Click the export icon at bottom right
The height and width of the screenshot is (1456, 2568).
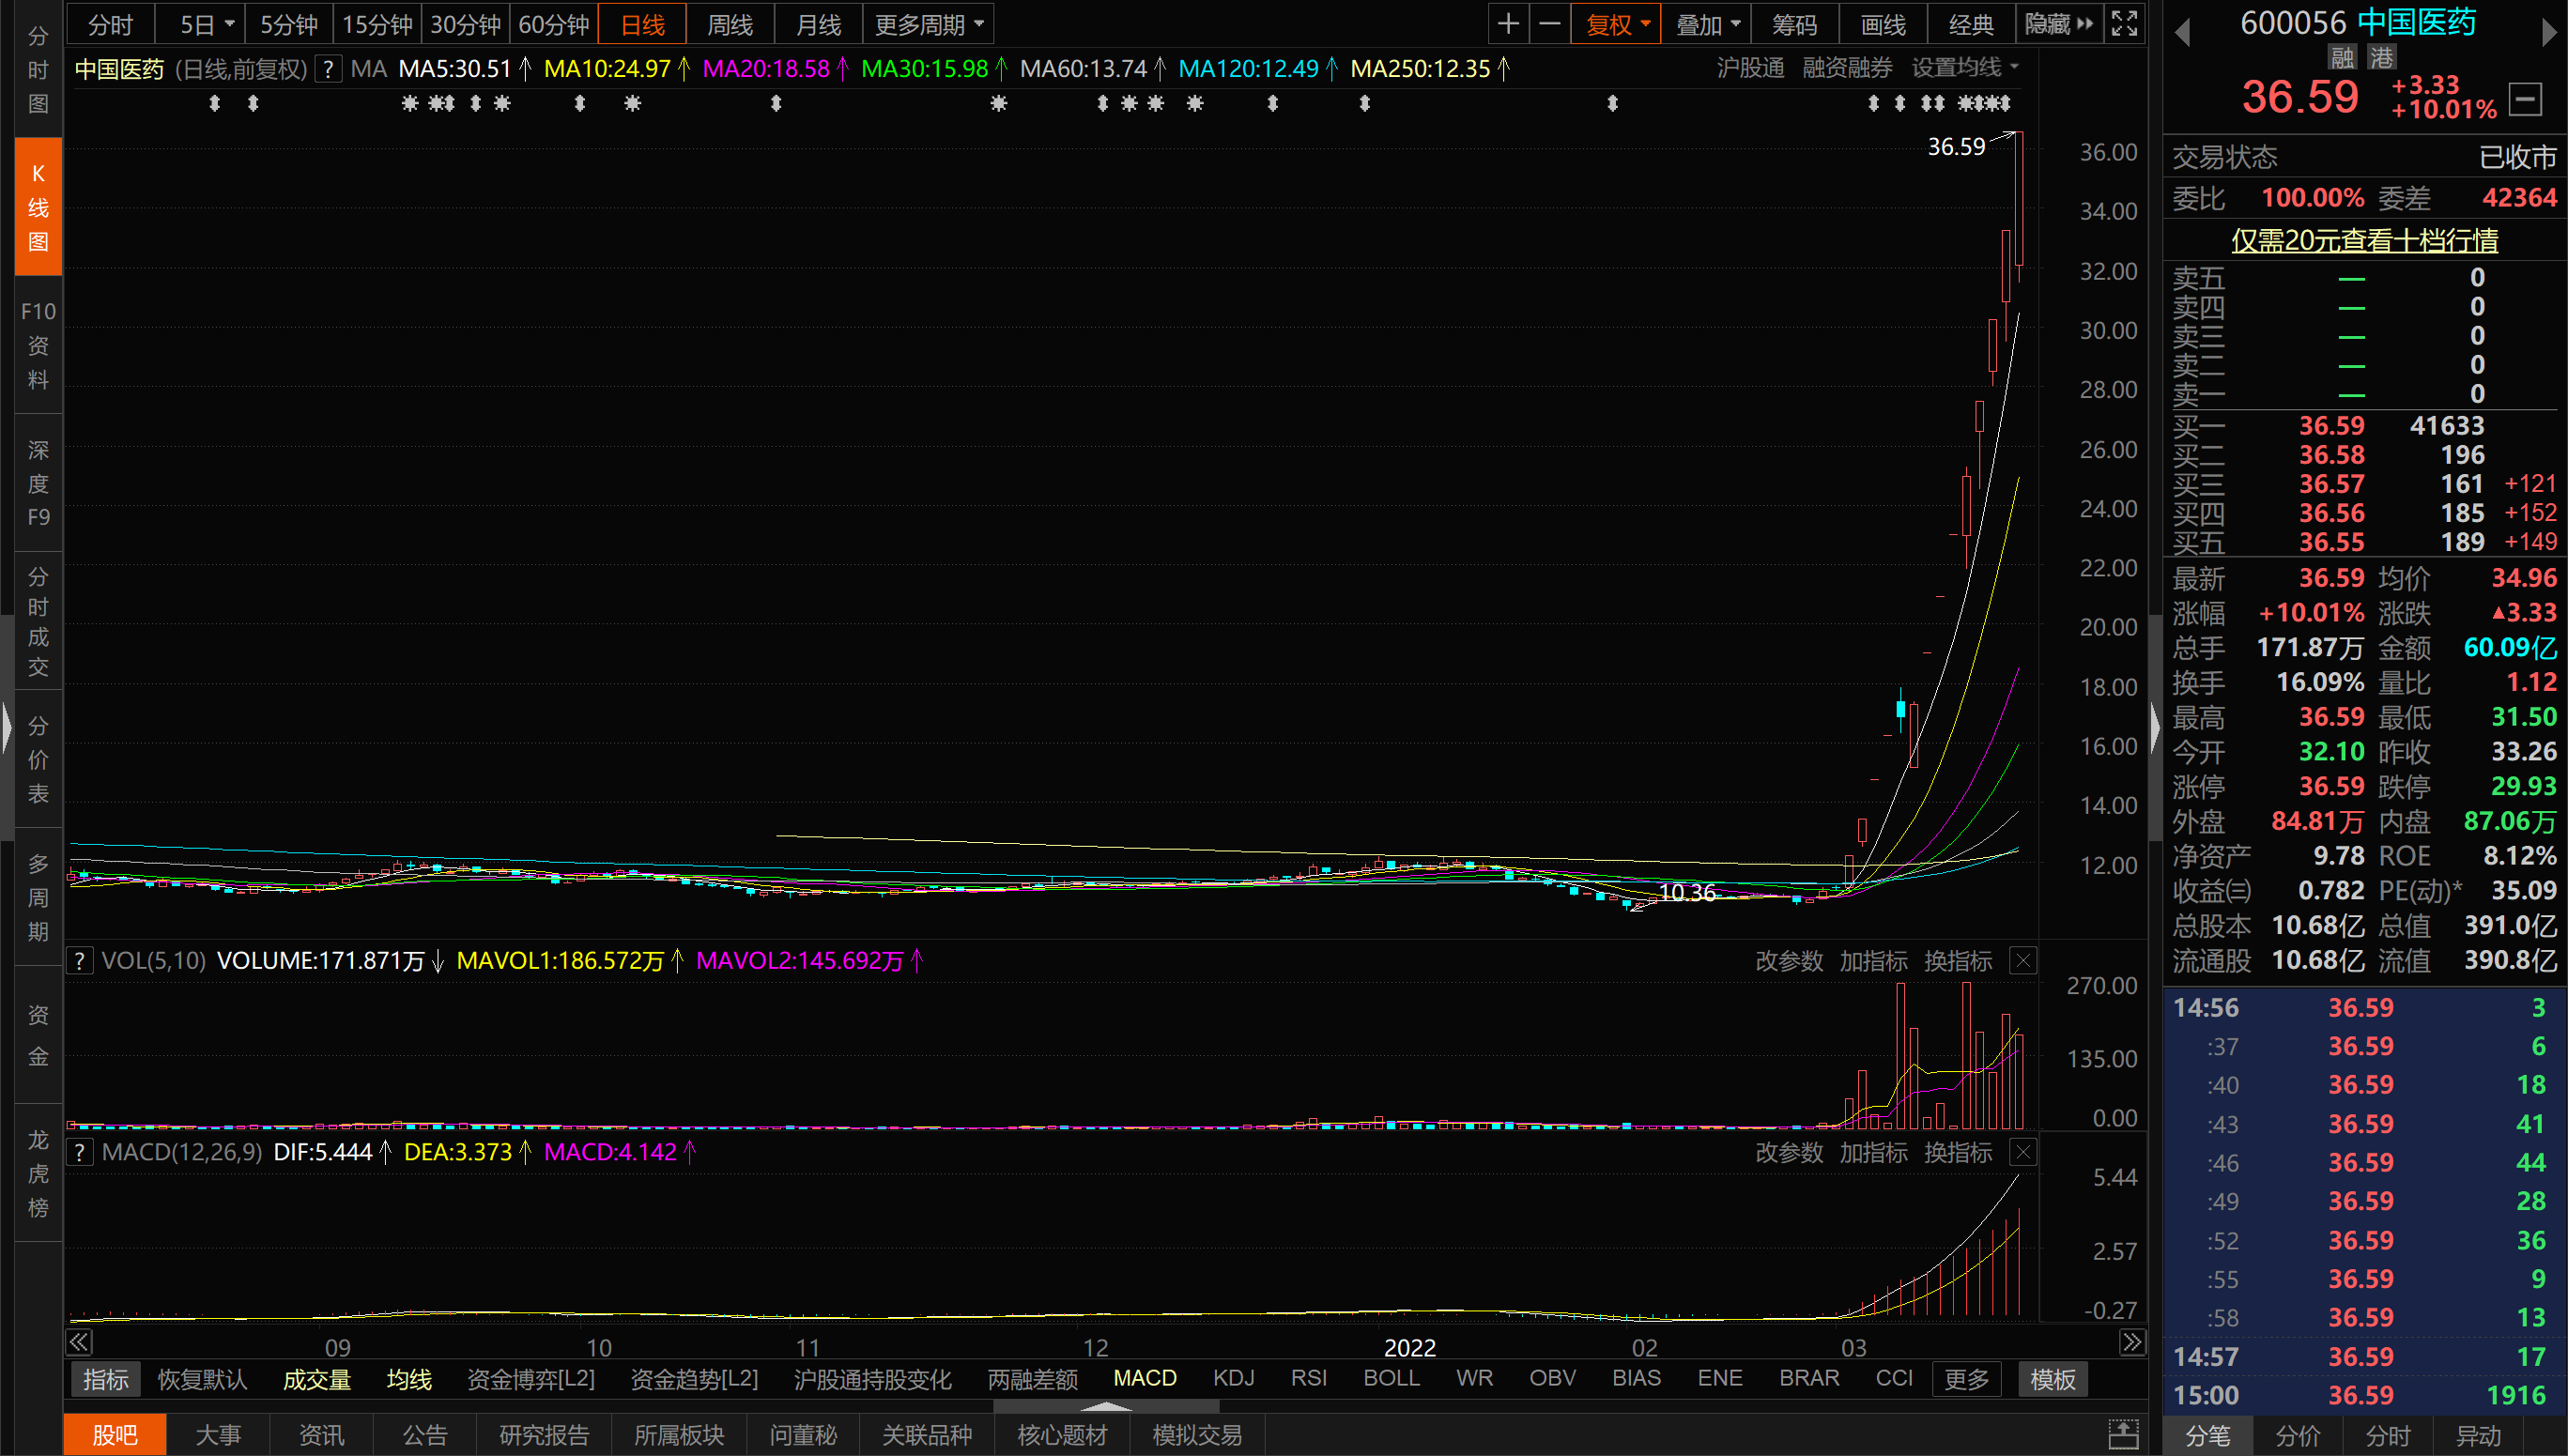click(x=2123, y=1435)
